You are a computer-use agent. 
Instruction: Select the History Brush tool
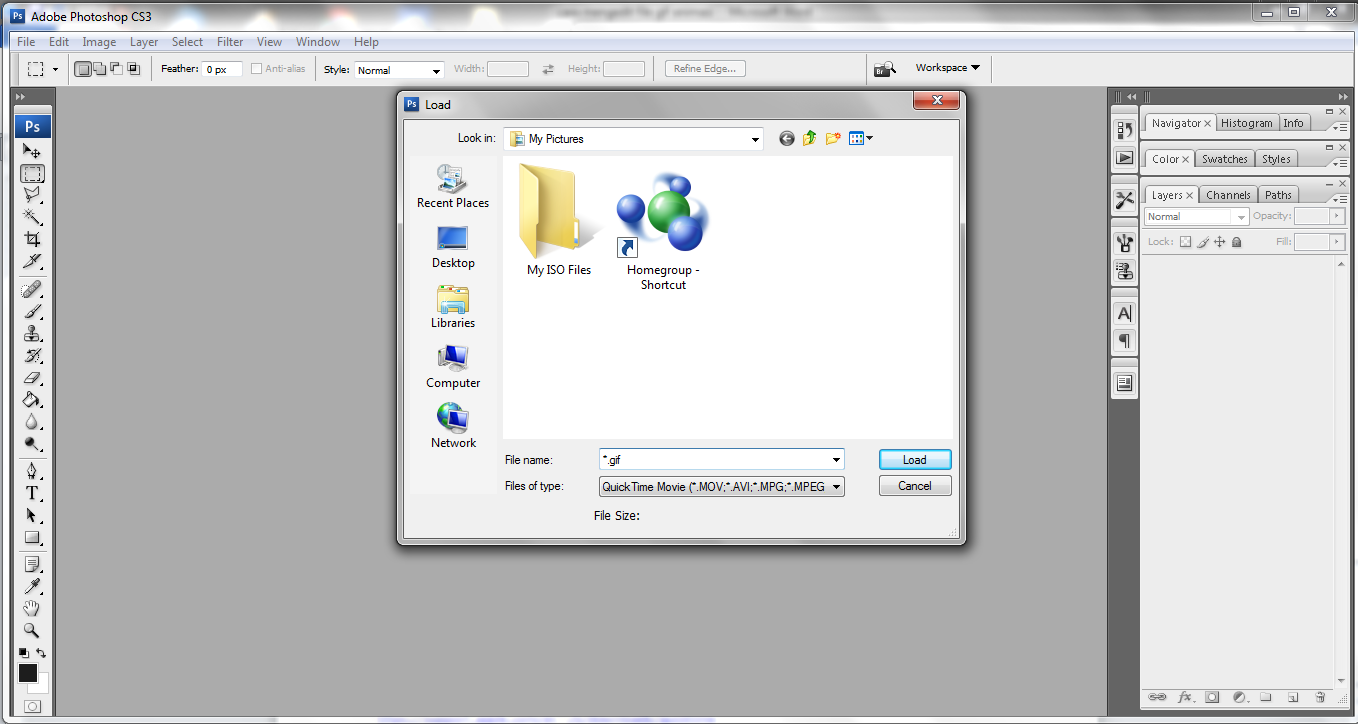(32, 356)
